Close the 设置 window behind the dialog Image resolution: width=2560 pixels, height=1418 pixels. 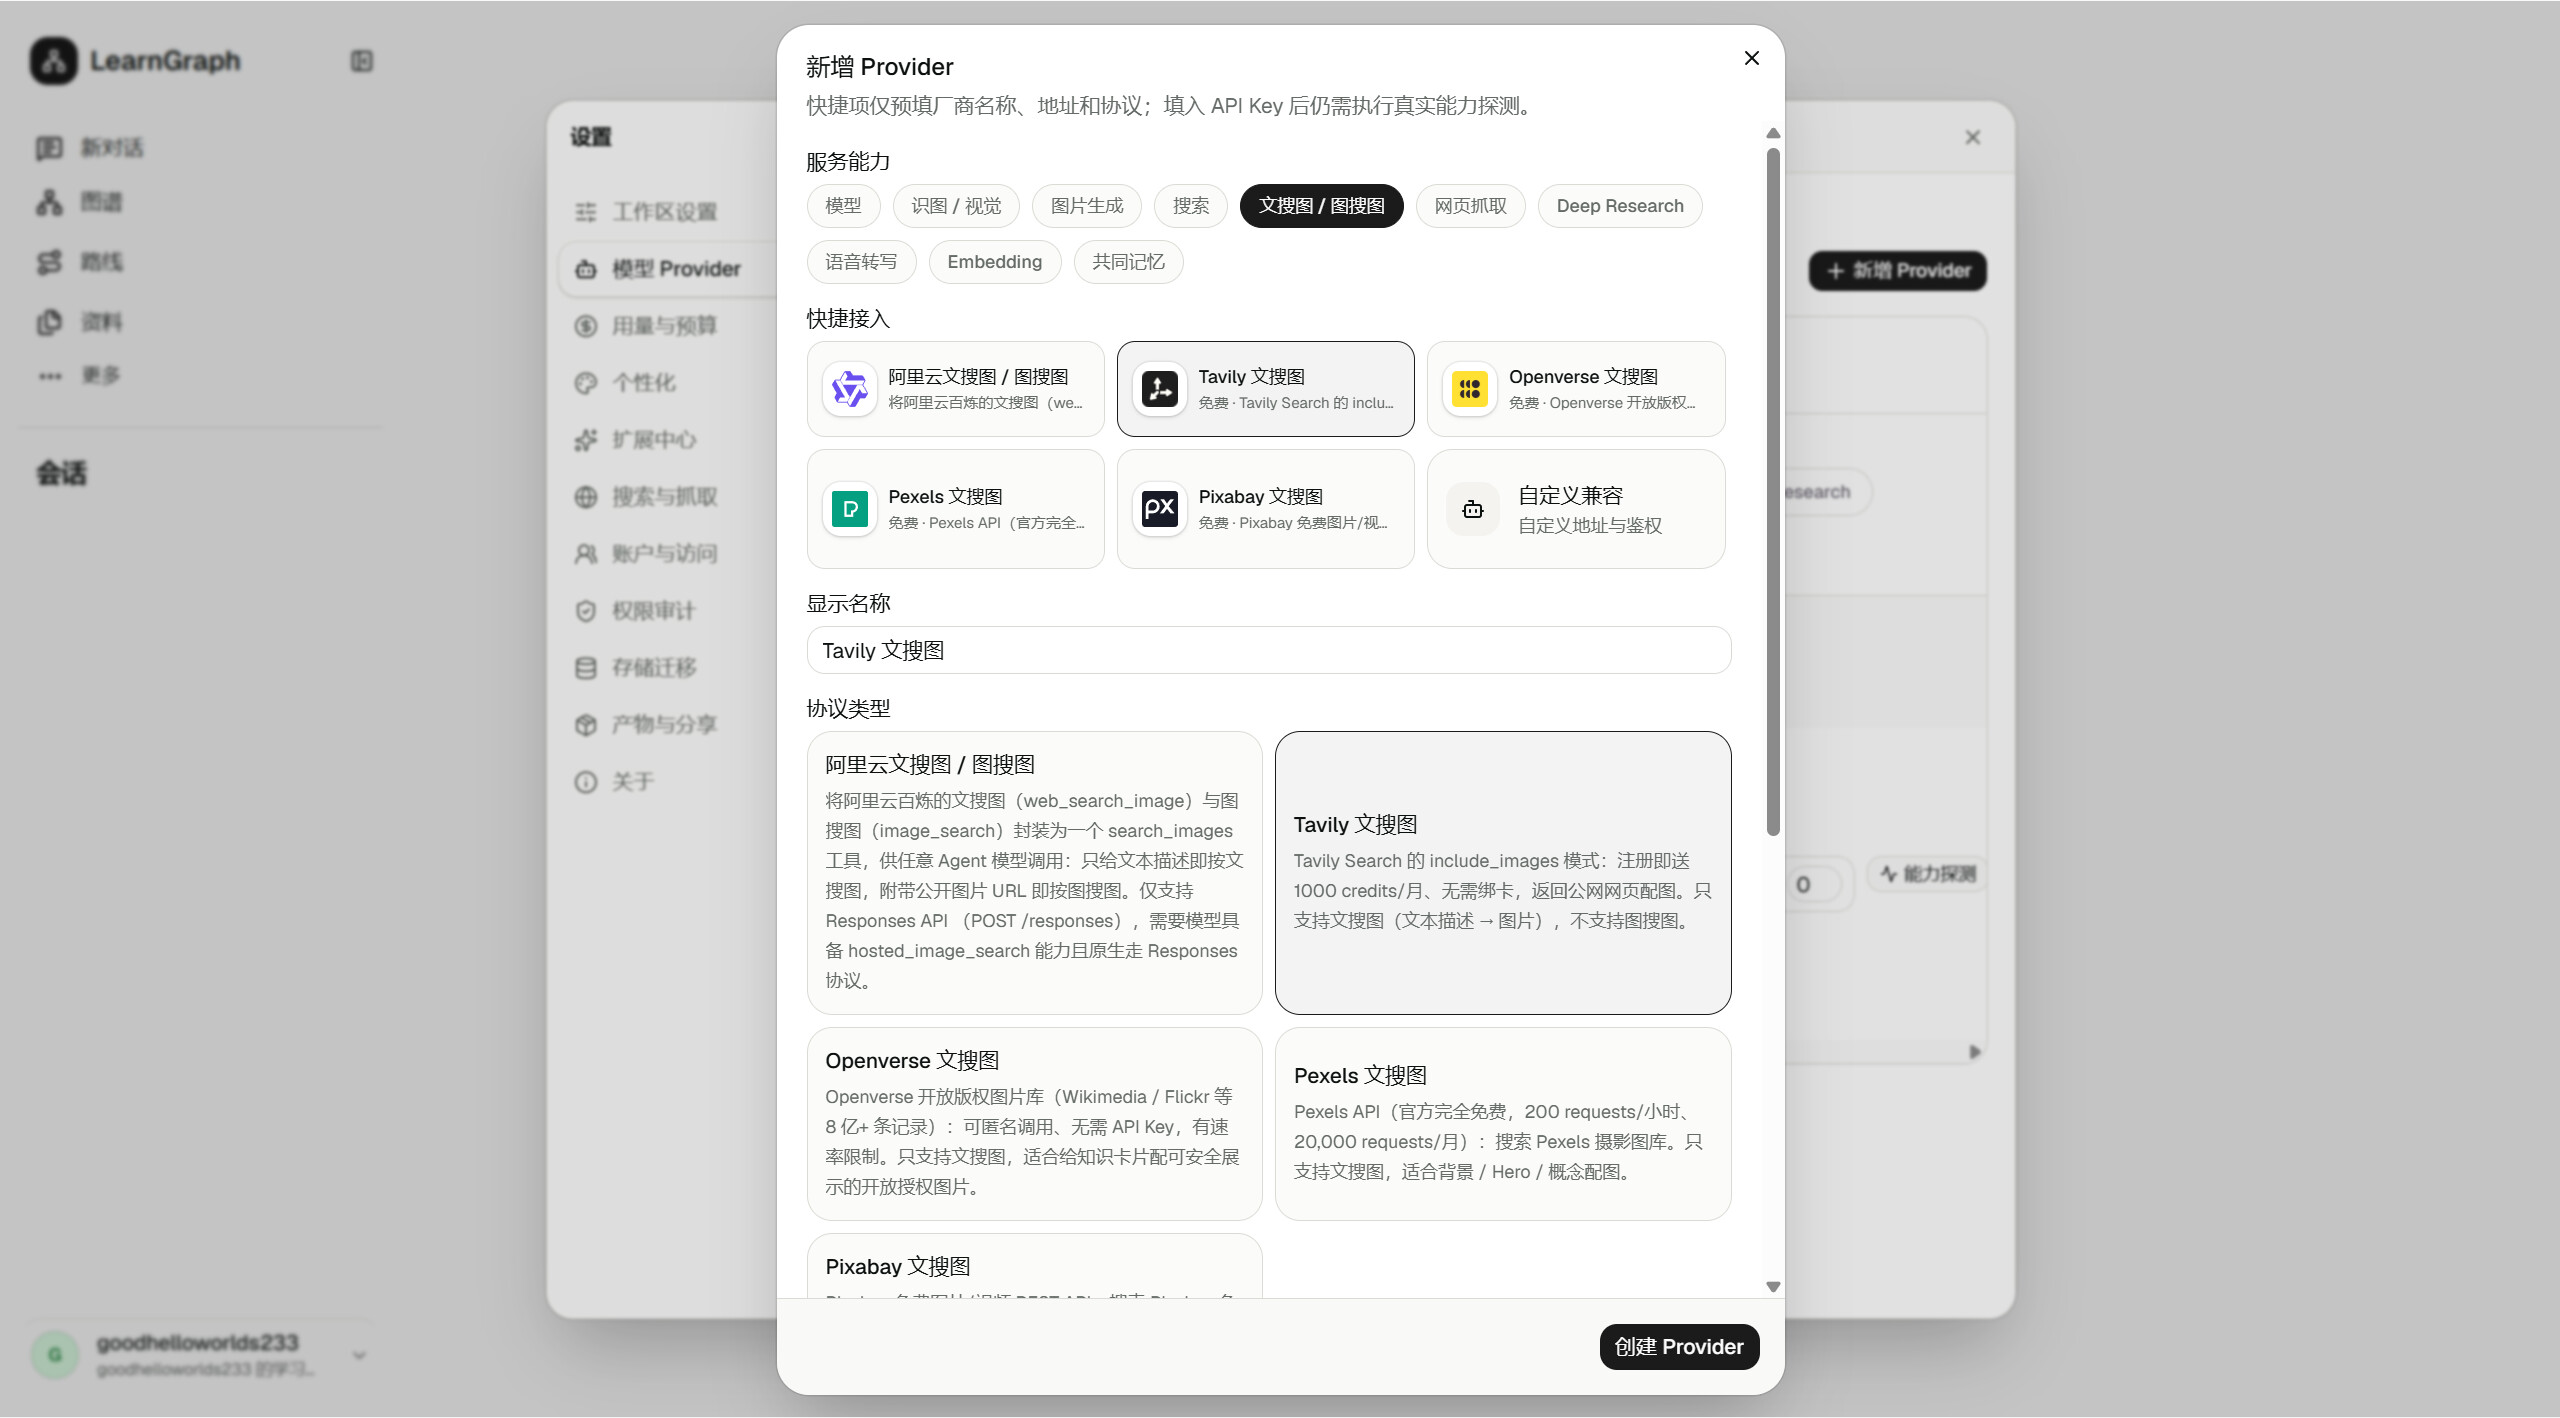pos(1972,137)
